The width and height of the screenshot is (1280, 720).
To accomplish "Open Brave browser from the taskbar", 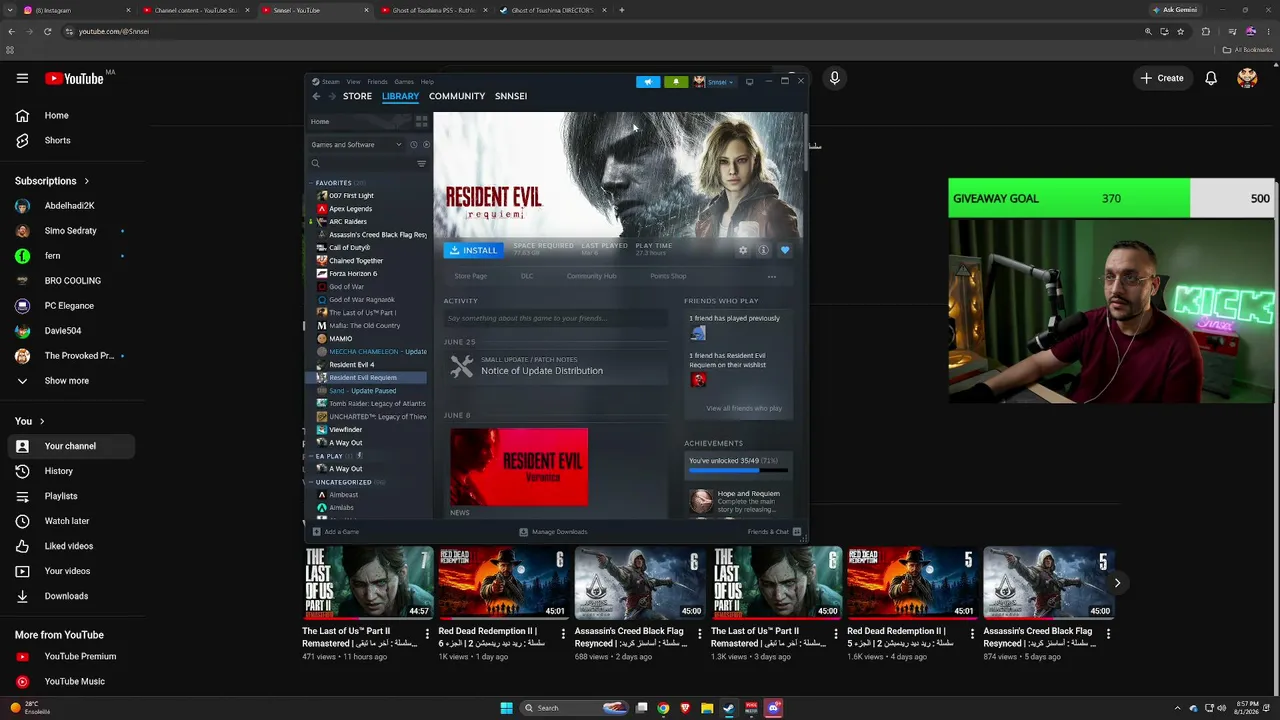I will pyautogui.click(x=685, y=708).
